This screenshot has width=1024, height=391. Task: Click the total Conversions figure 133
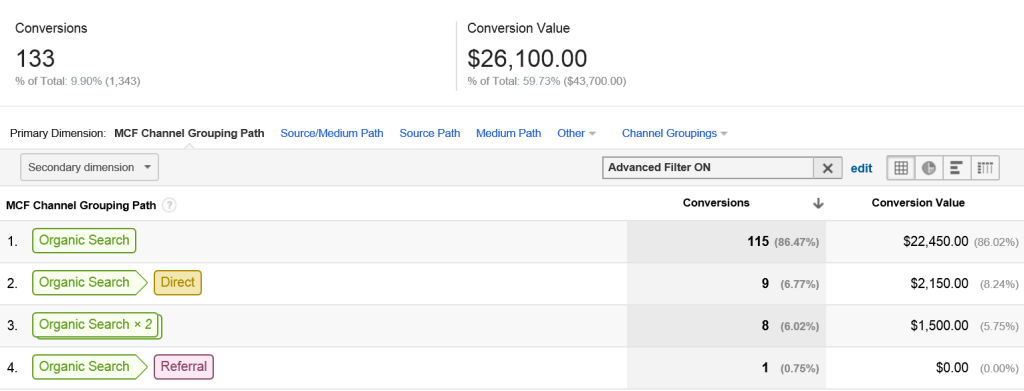pos(35,59)
